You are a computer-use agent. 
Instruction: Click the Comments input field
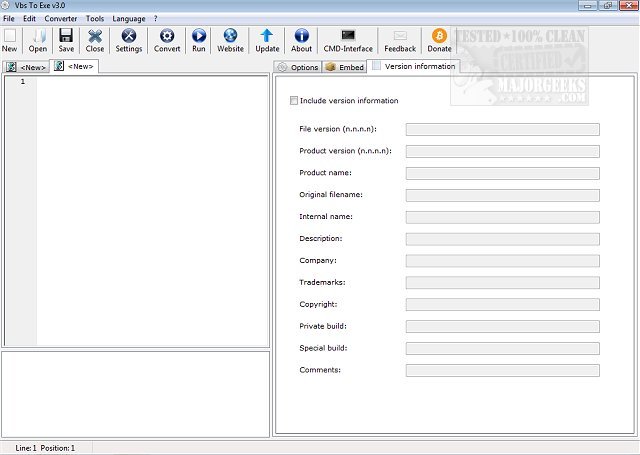(502, 371)
